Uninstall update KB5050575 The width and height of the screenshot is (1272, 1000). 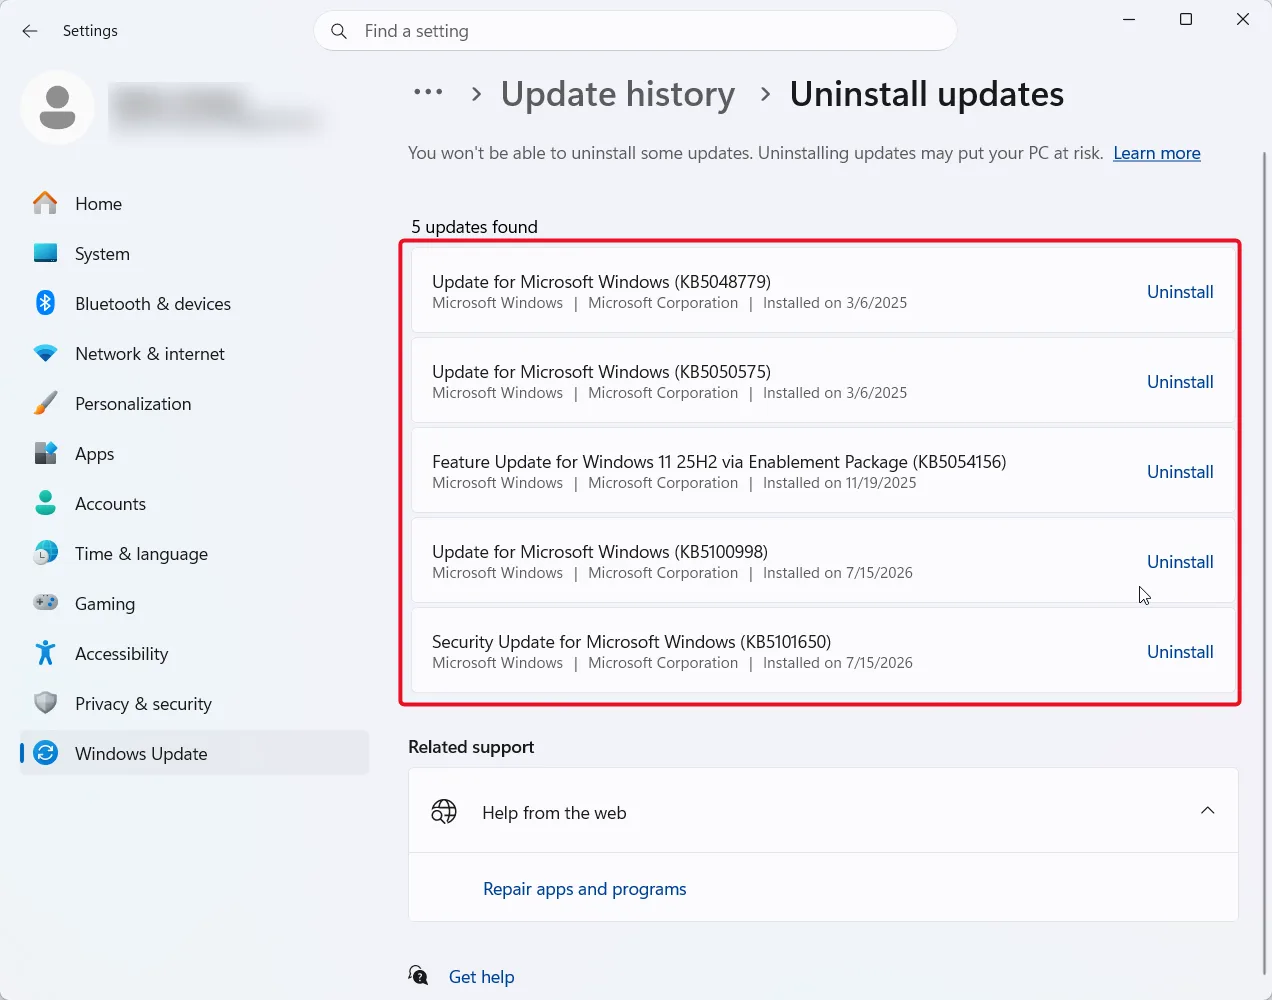1180,382
